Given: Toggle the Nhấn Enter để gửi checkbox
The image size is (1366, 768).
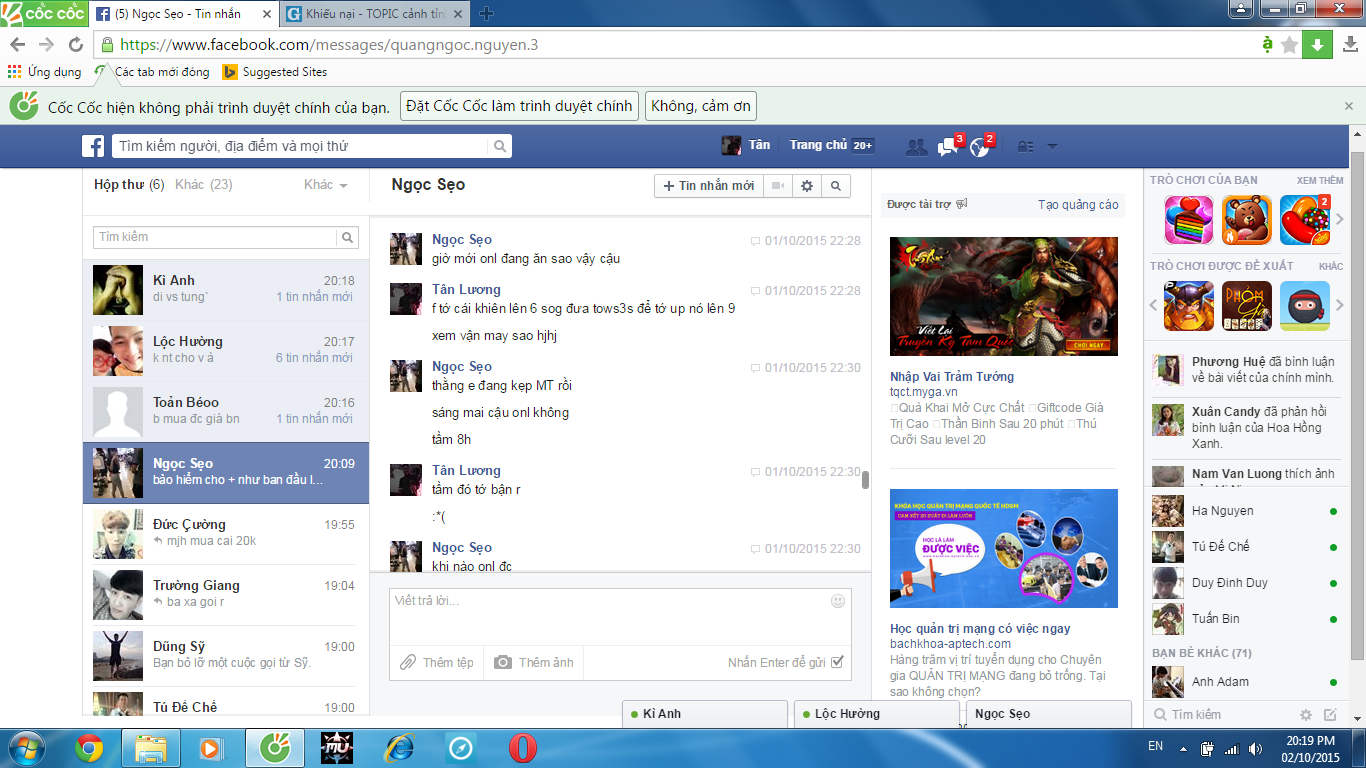Looking at the screenshot, I should (x=837, y=662).
